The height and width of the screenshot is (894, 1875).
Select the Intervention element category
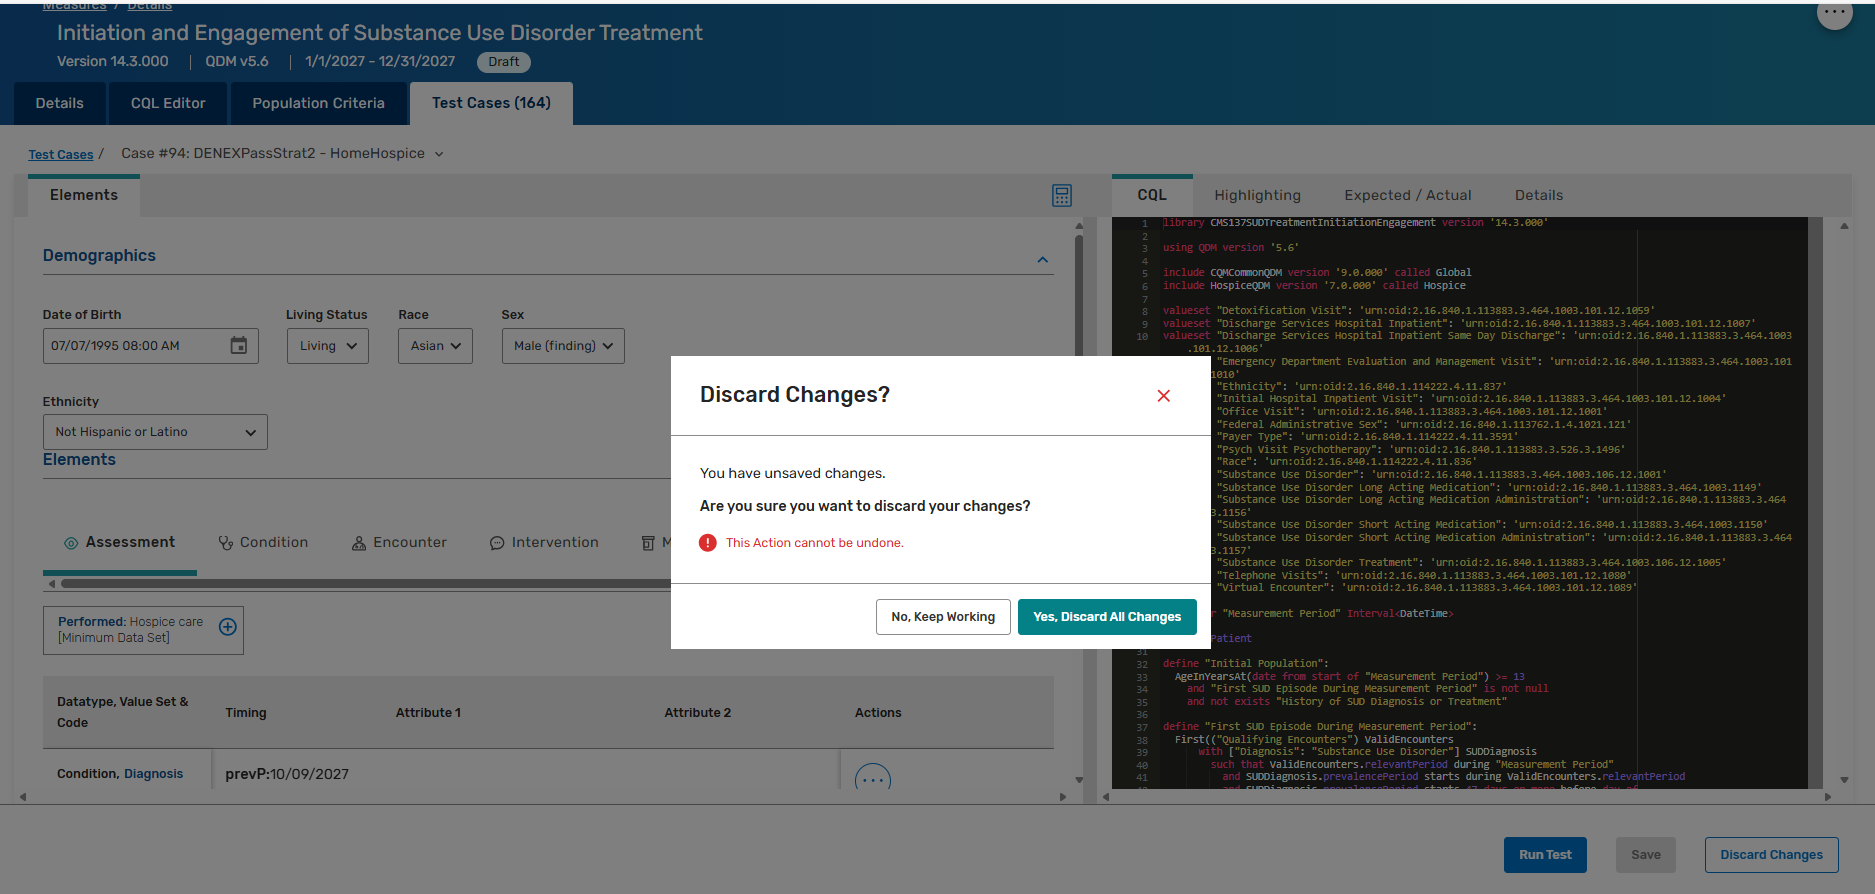[x=544, y=543]
